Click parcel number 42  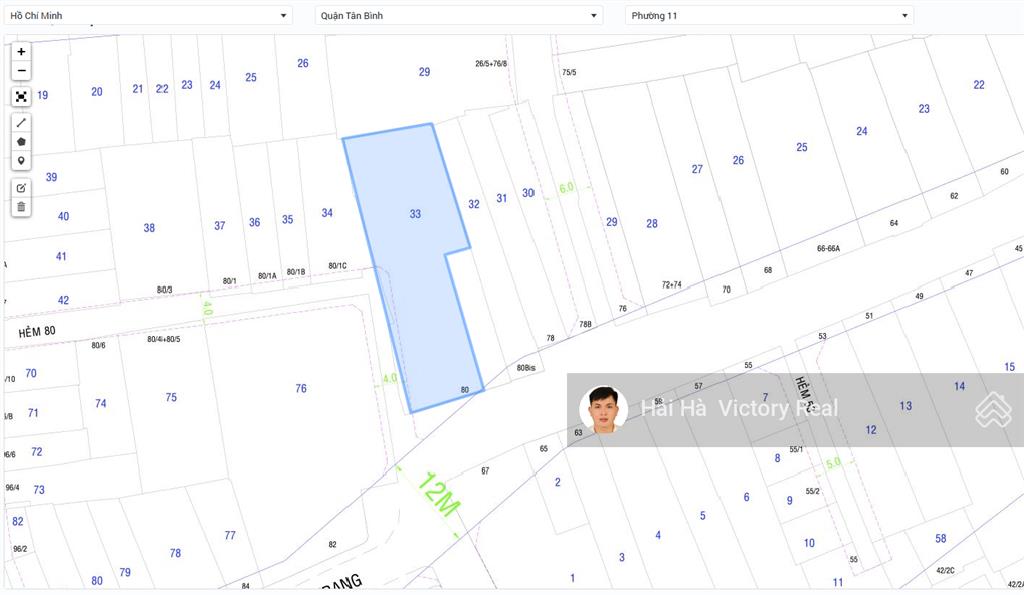[x=63, y=300]
